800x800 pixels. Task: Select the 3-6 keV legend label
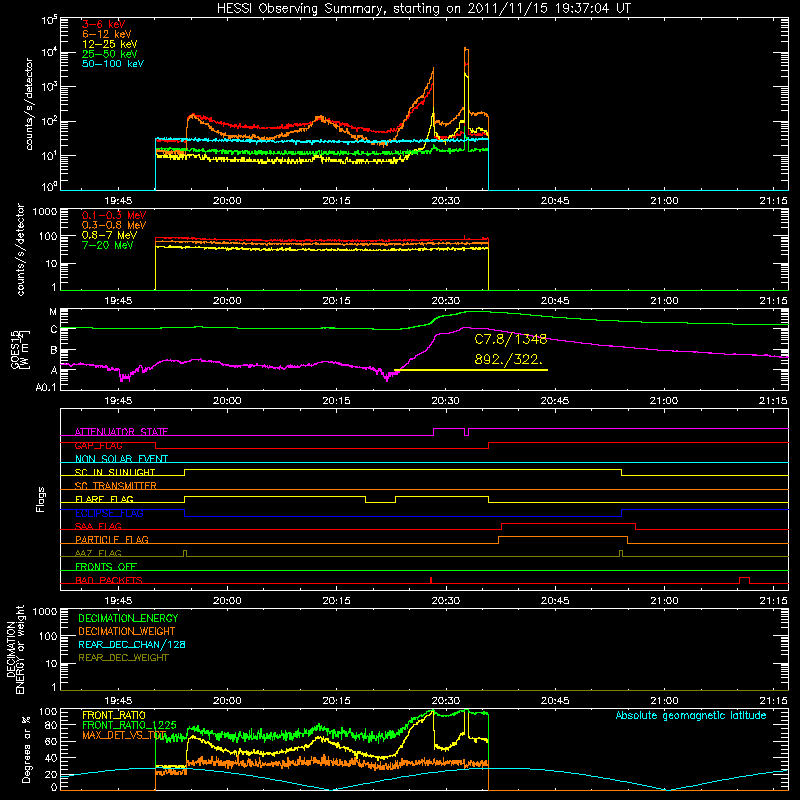tap(104, 24)
